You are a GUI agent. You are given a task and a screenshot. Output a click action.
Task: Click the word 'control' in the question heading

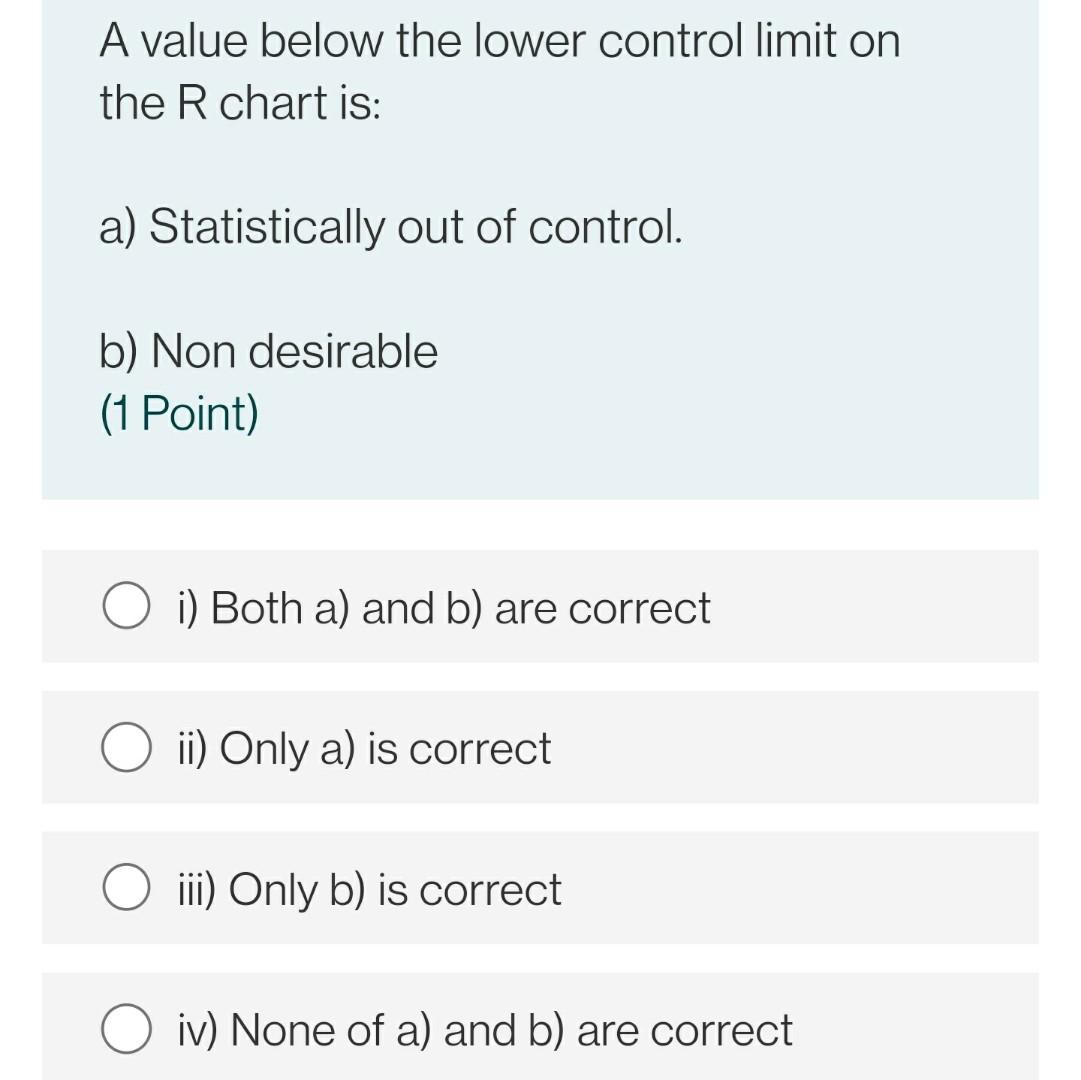point(670,40)
